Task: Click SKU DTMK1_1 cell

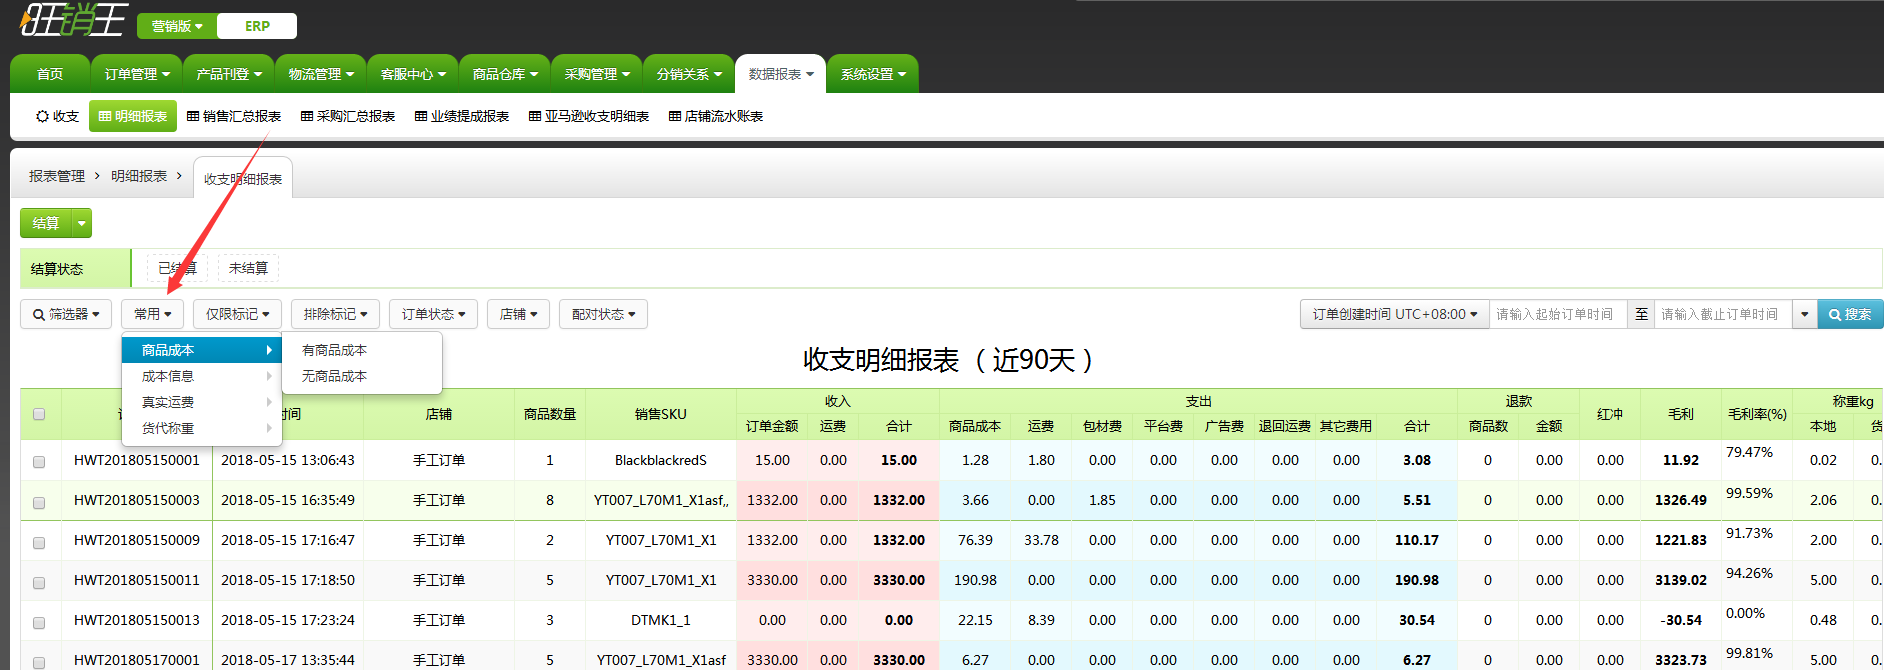Action: [x=660, y=620]
